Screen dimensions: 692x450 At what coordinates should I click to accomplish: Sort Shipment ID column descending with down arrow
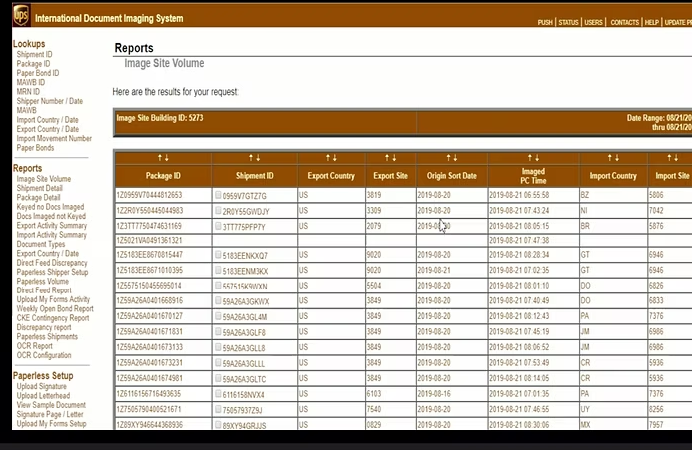pos(258,158)
